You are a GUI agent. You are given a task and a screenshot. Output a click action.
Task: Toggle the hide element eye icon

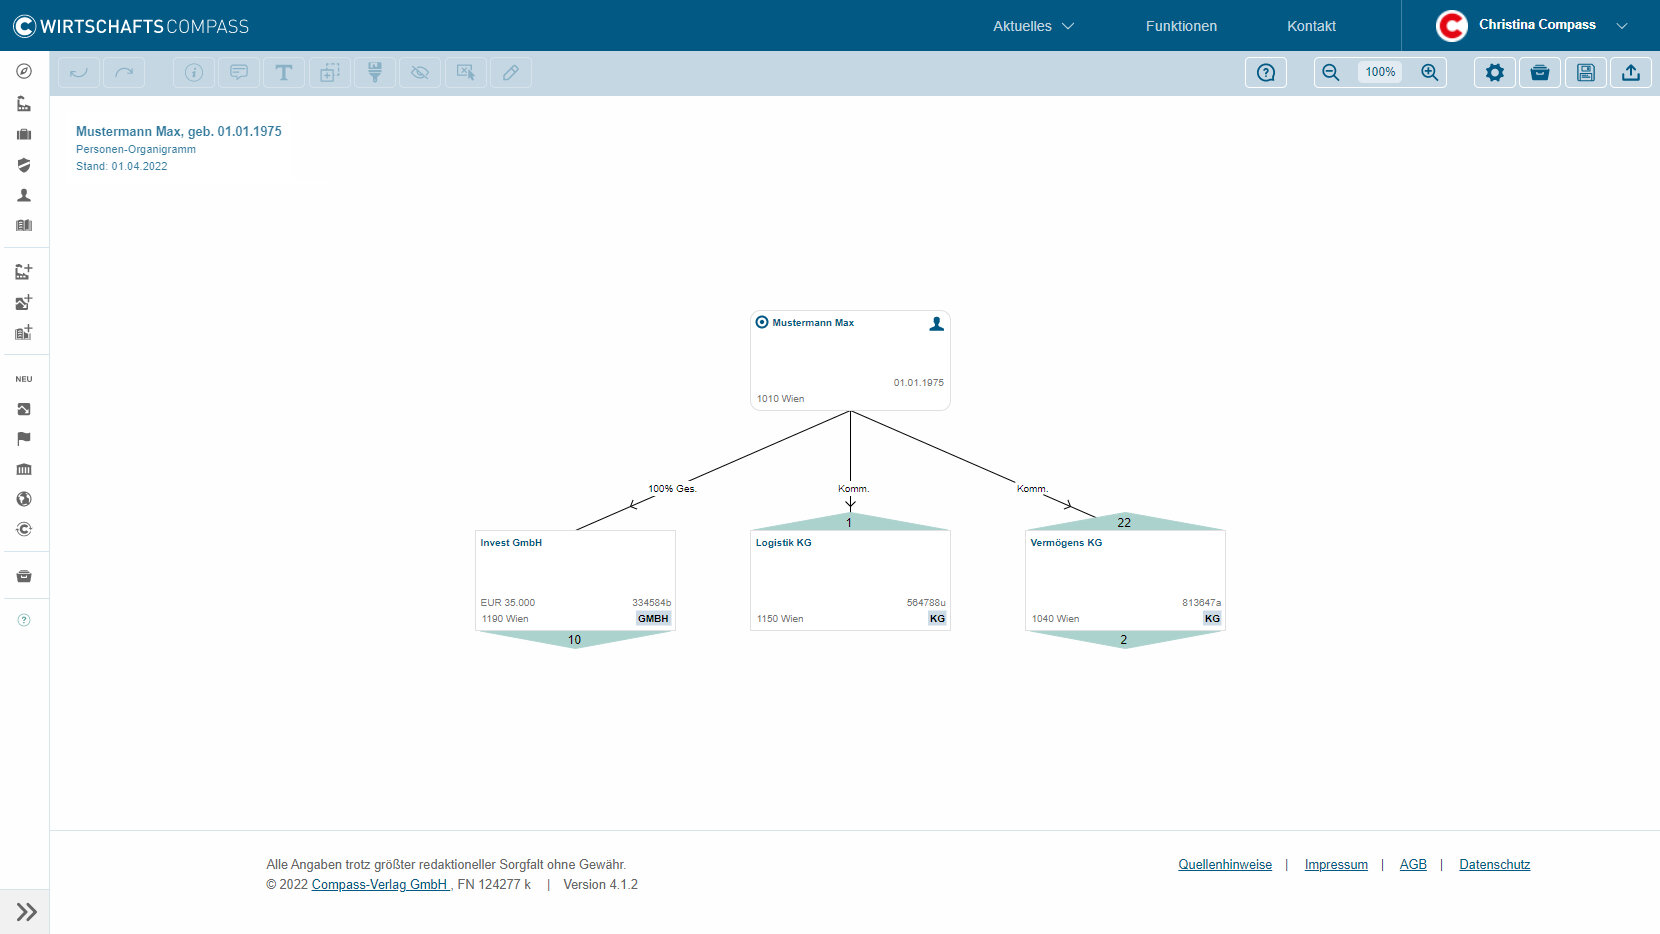pos(420,72)
